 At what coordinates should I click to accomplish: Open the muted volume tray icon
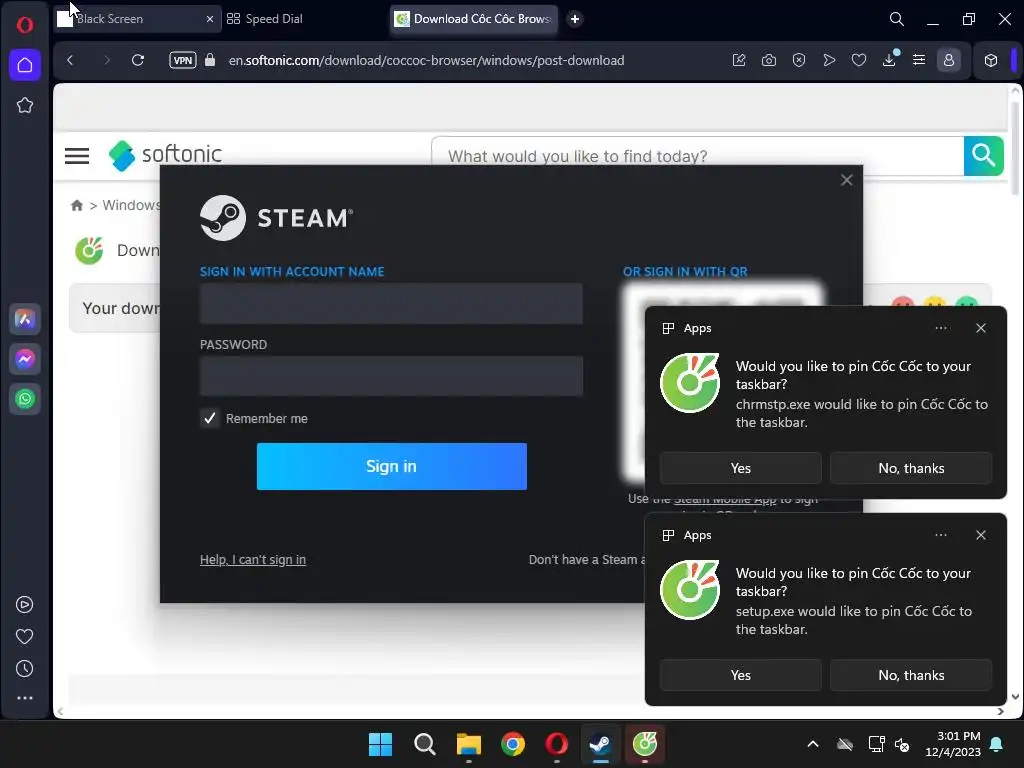coord(902,744)
